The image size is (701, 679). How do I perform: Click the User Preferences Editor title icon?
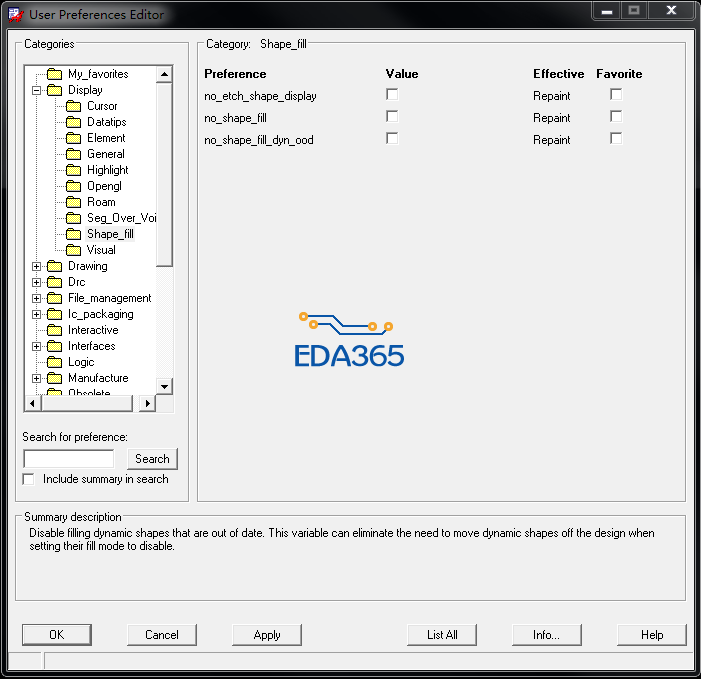click(x=16, y=15)
